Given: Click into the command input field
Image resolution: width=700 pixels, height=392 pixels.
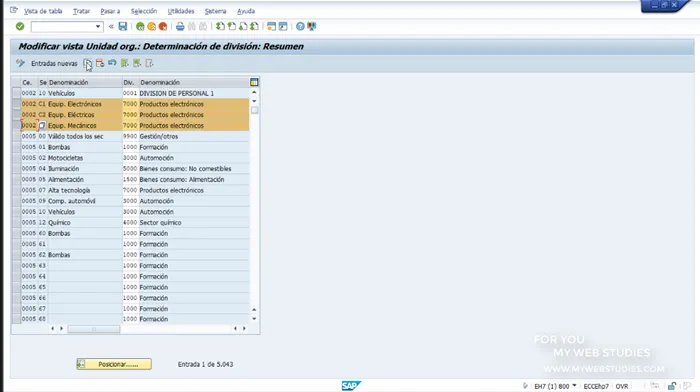Looking at the screenshot, I should pos(63,27).
